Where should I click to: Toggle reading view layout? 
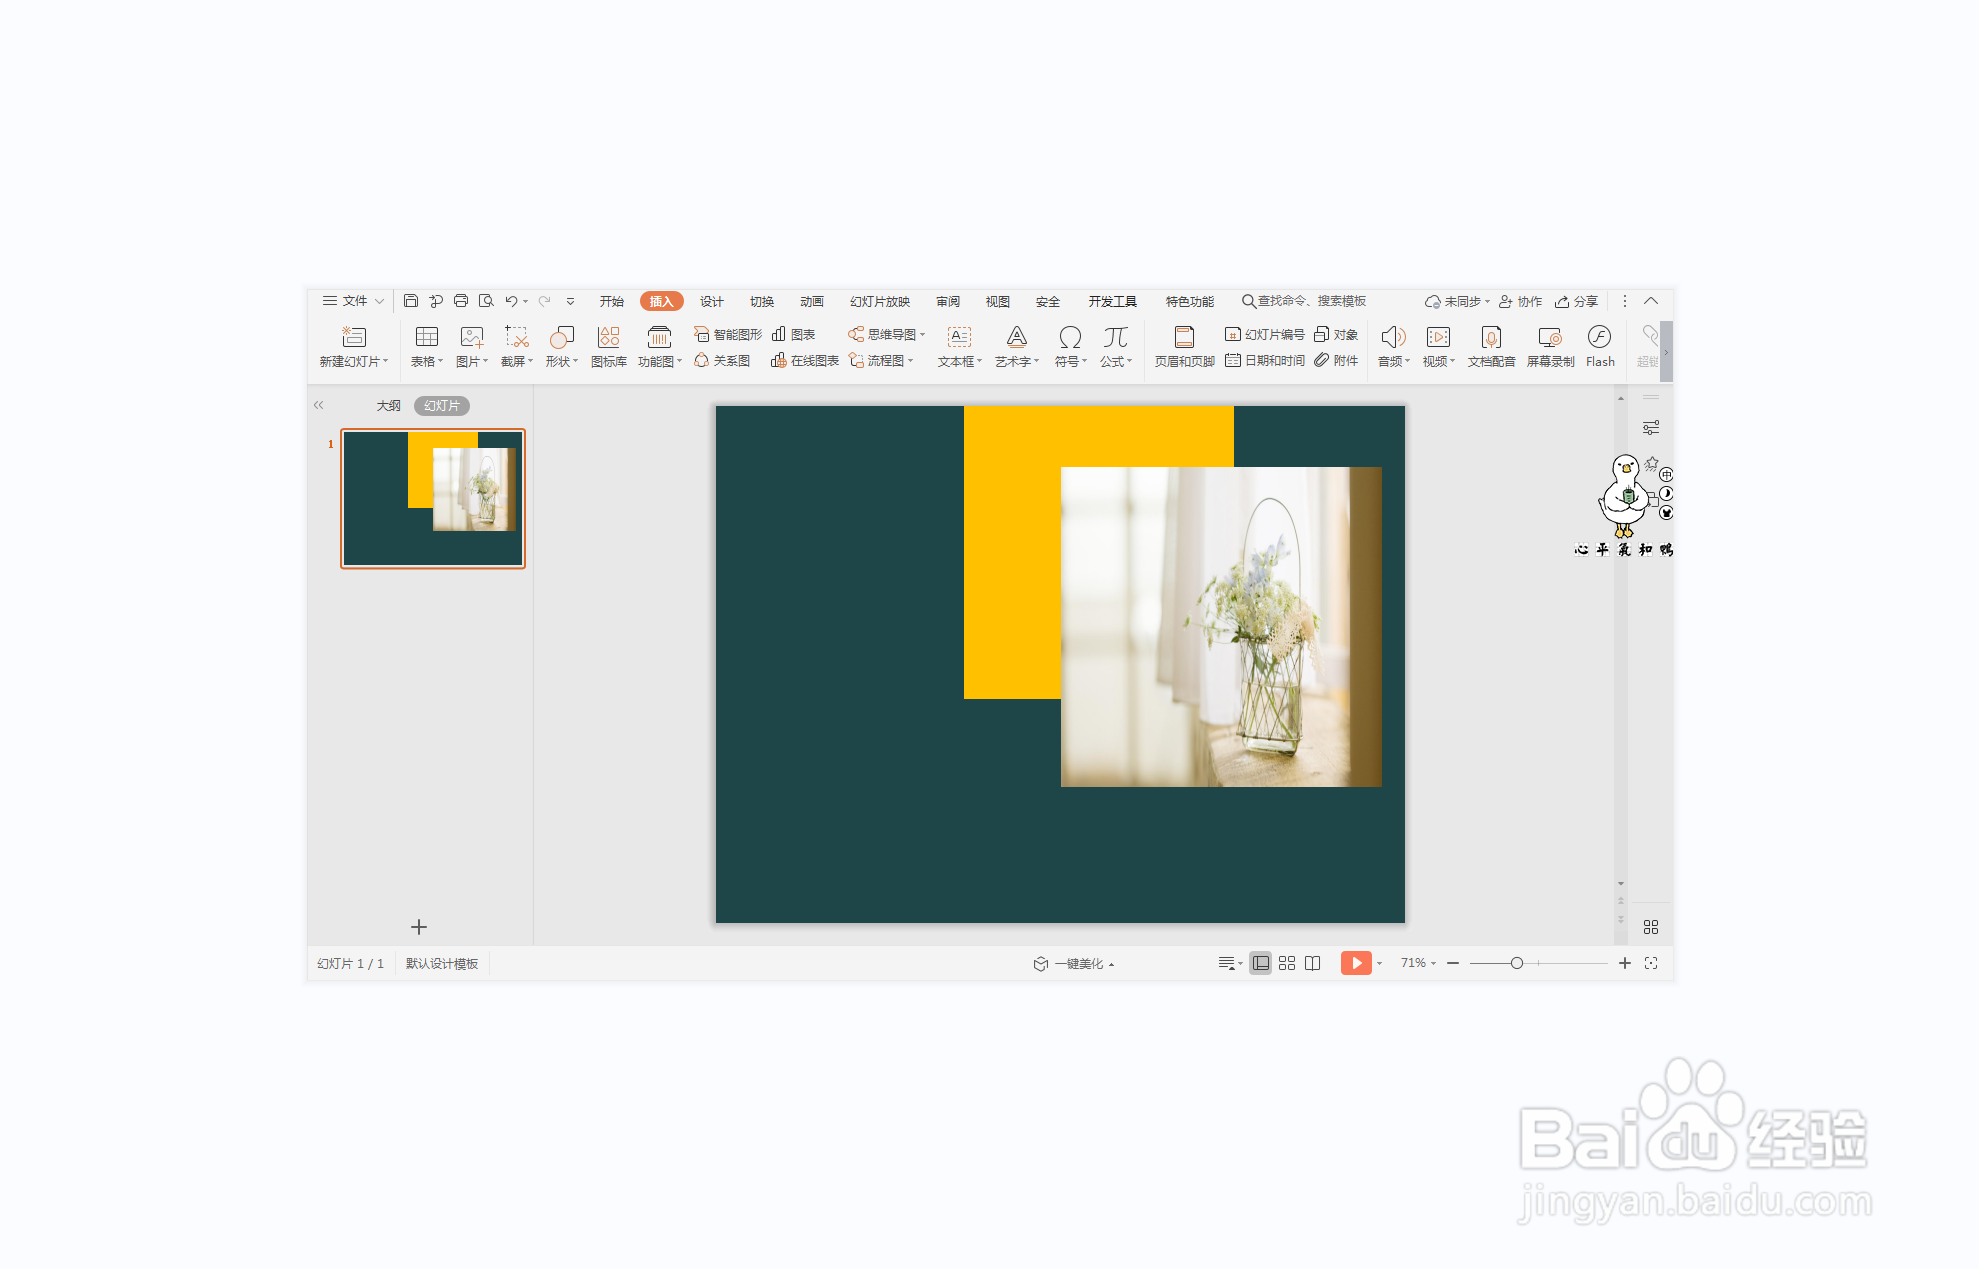tap(1313, 963)
